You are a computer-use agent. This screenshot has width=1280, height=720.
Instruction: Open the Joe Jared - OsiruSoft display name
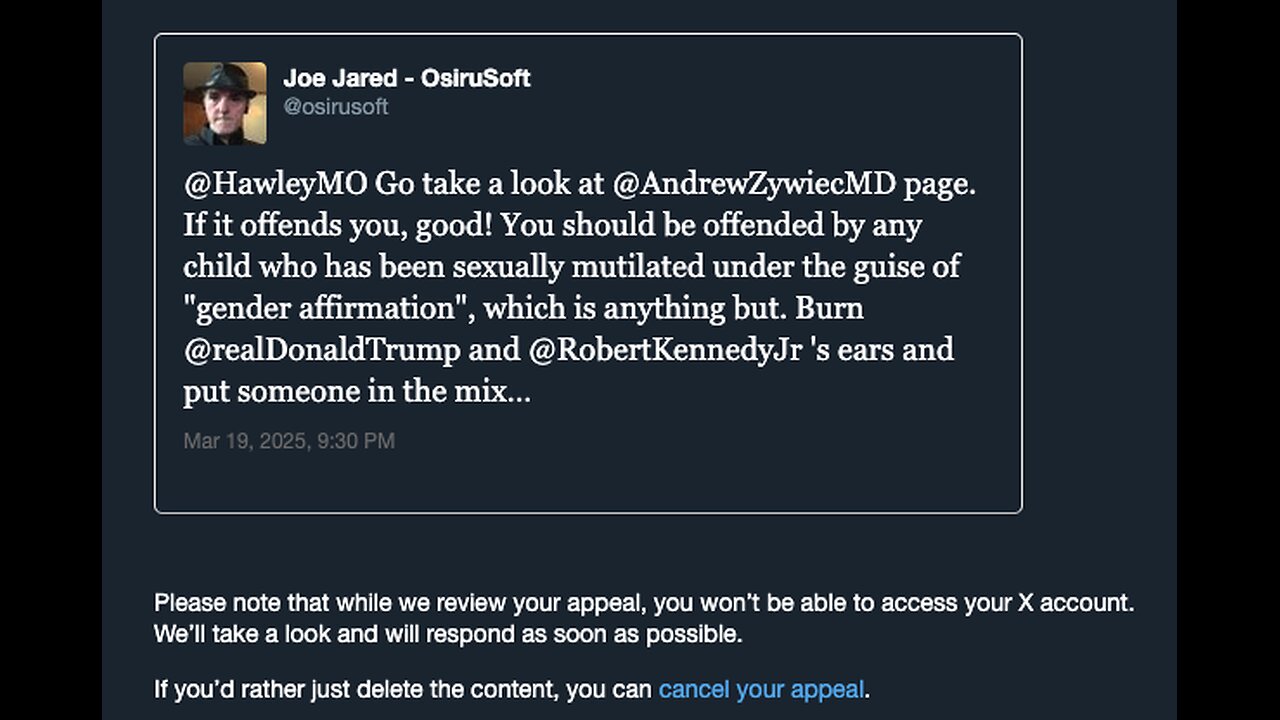(x=406, y=78)
